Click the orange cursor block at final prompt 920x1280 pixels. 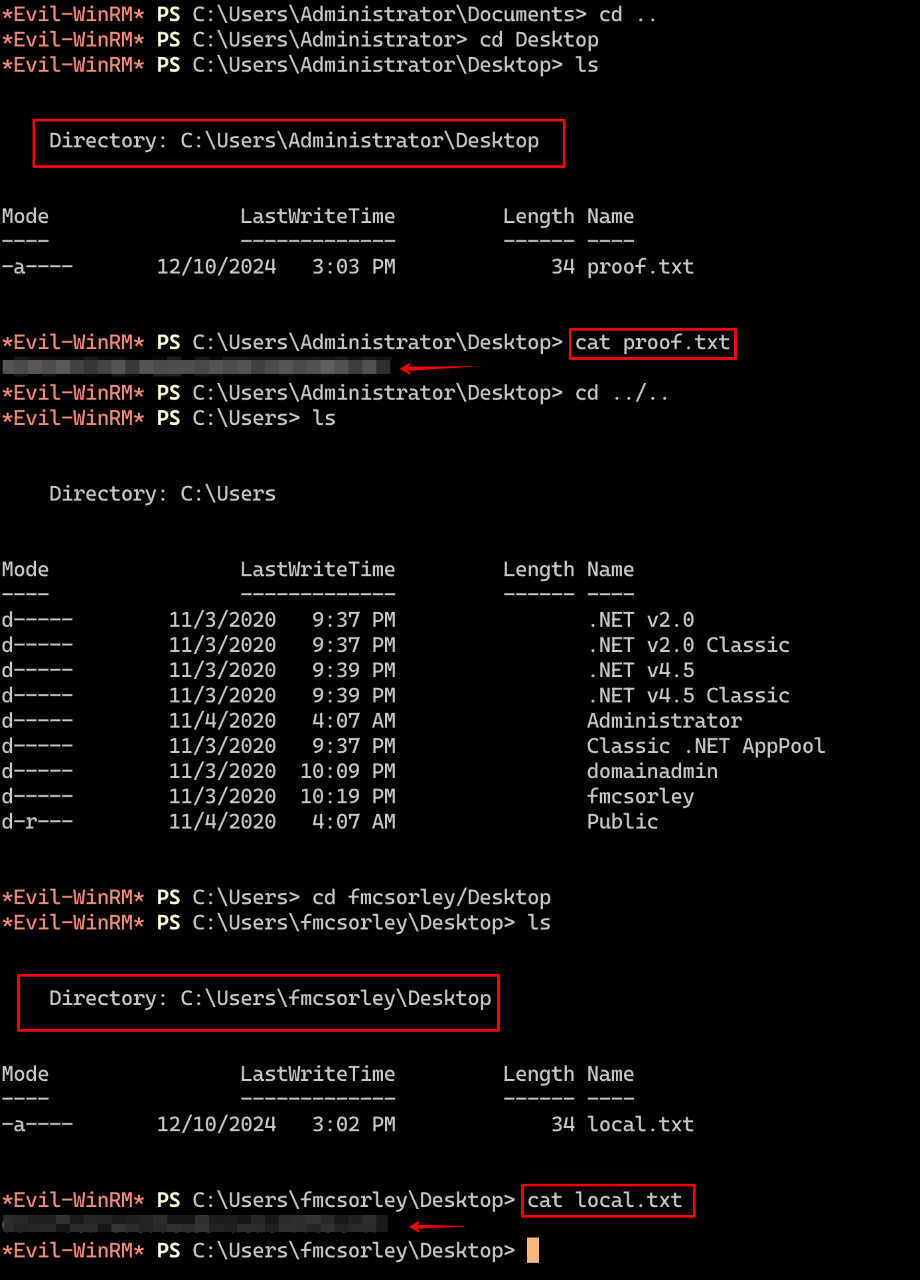click(533, 1251)
